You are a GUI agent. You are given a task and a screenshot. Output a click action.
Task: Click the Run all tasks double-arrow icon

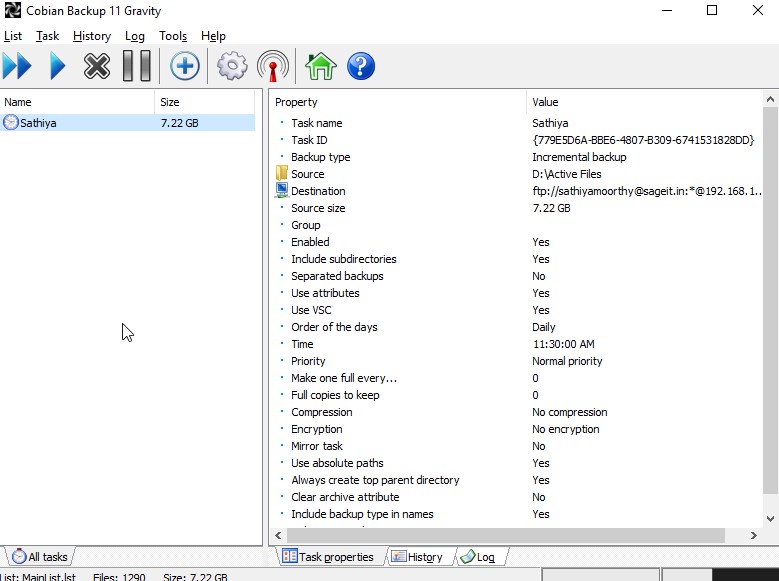click(x=17, y=67)
